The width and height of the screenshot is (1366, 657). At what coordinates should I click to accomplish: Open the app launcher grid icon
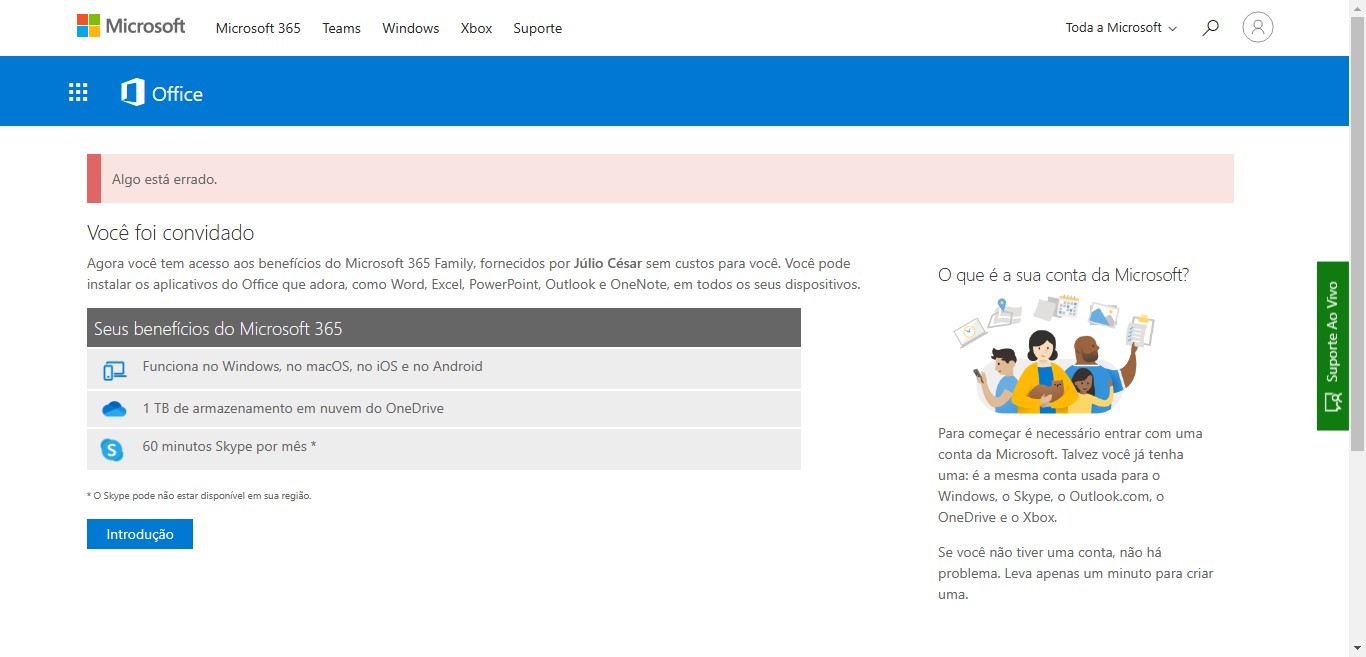(78, 93)
